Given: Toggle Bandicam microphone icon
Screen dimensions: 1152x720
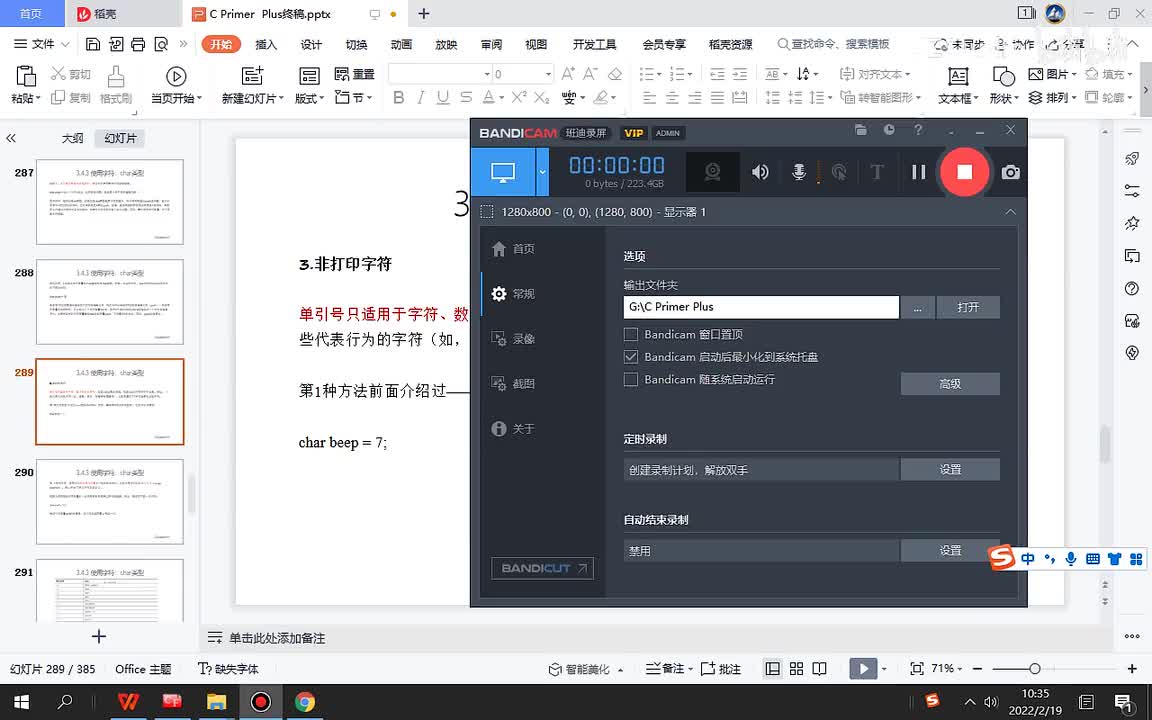Looking at the screenshot, I should point(799,172).
